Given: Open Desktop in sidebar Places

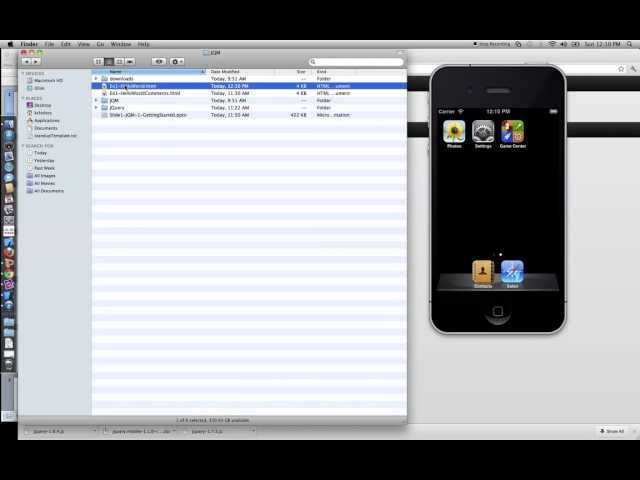Looking at the screenshot, I should 39,105.
